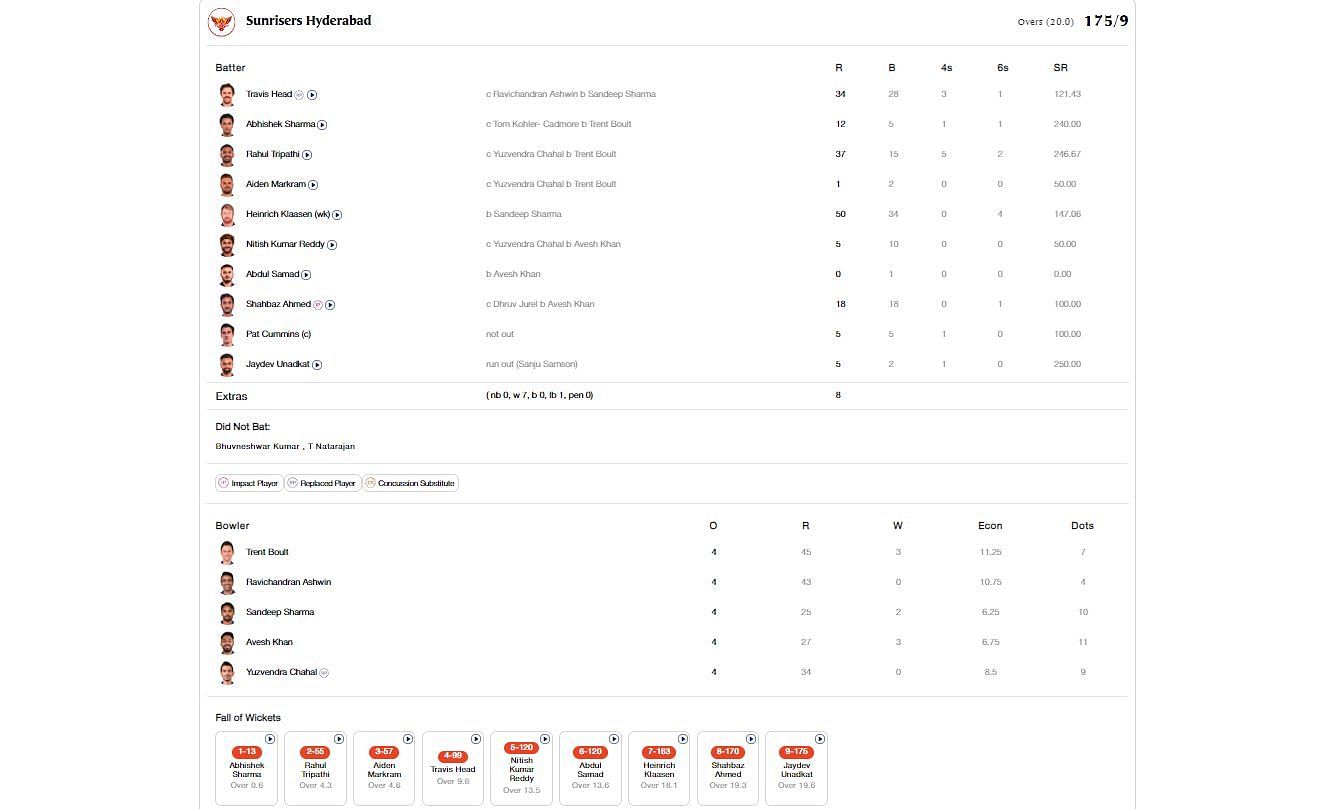Click Nitish Kumar Reddy player avatar
This screenshot has height=809, width=1332.
[x=227, y=245]
